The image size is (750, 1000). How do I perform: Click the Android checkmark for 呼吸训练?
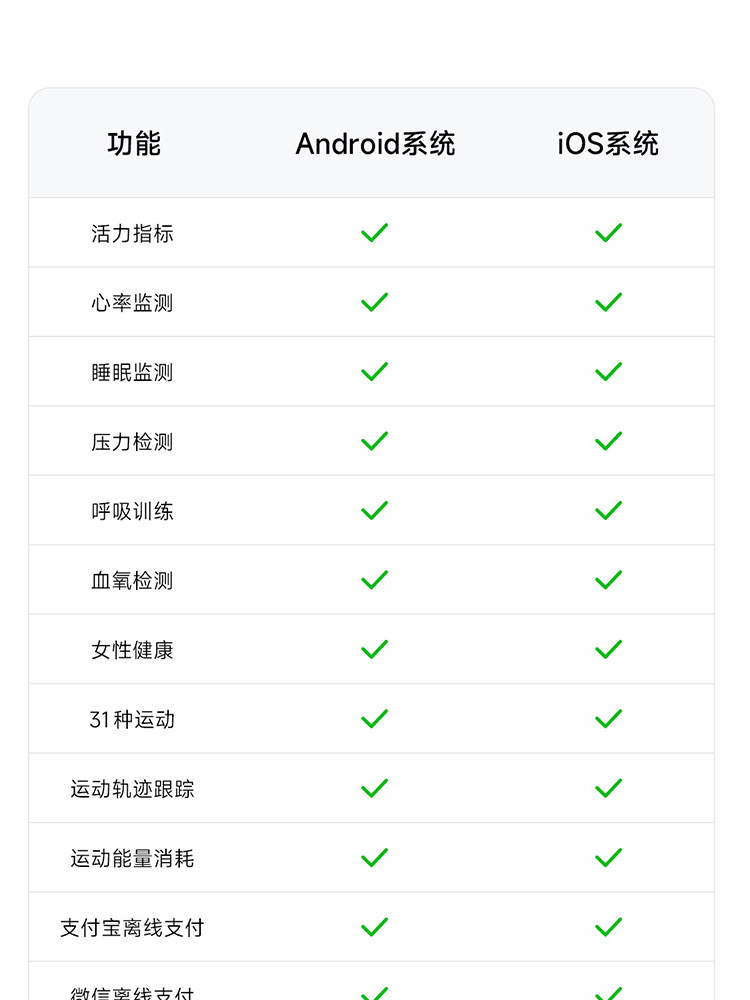tap(374, 511)
